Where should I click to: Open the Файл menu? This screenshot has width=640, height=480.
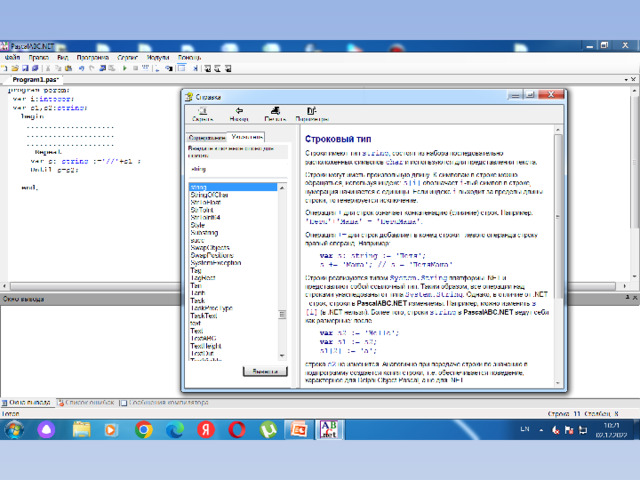coord(12,58)
